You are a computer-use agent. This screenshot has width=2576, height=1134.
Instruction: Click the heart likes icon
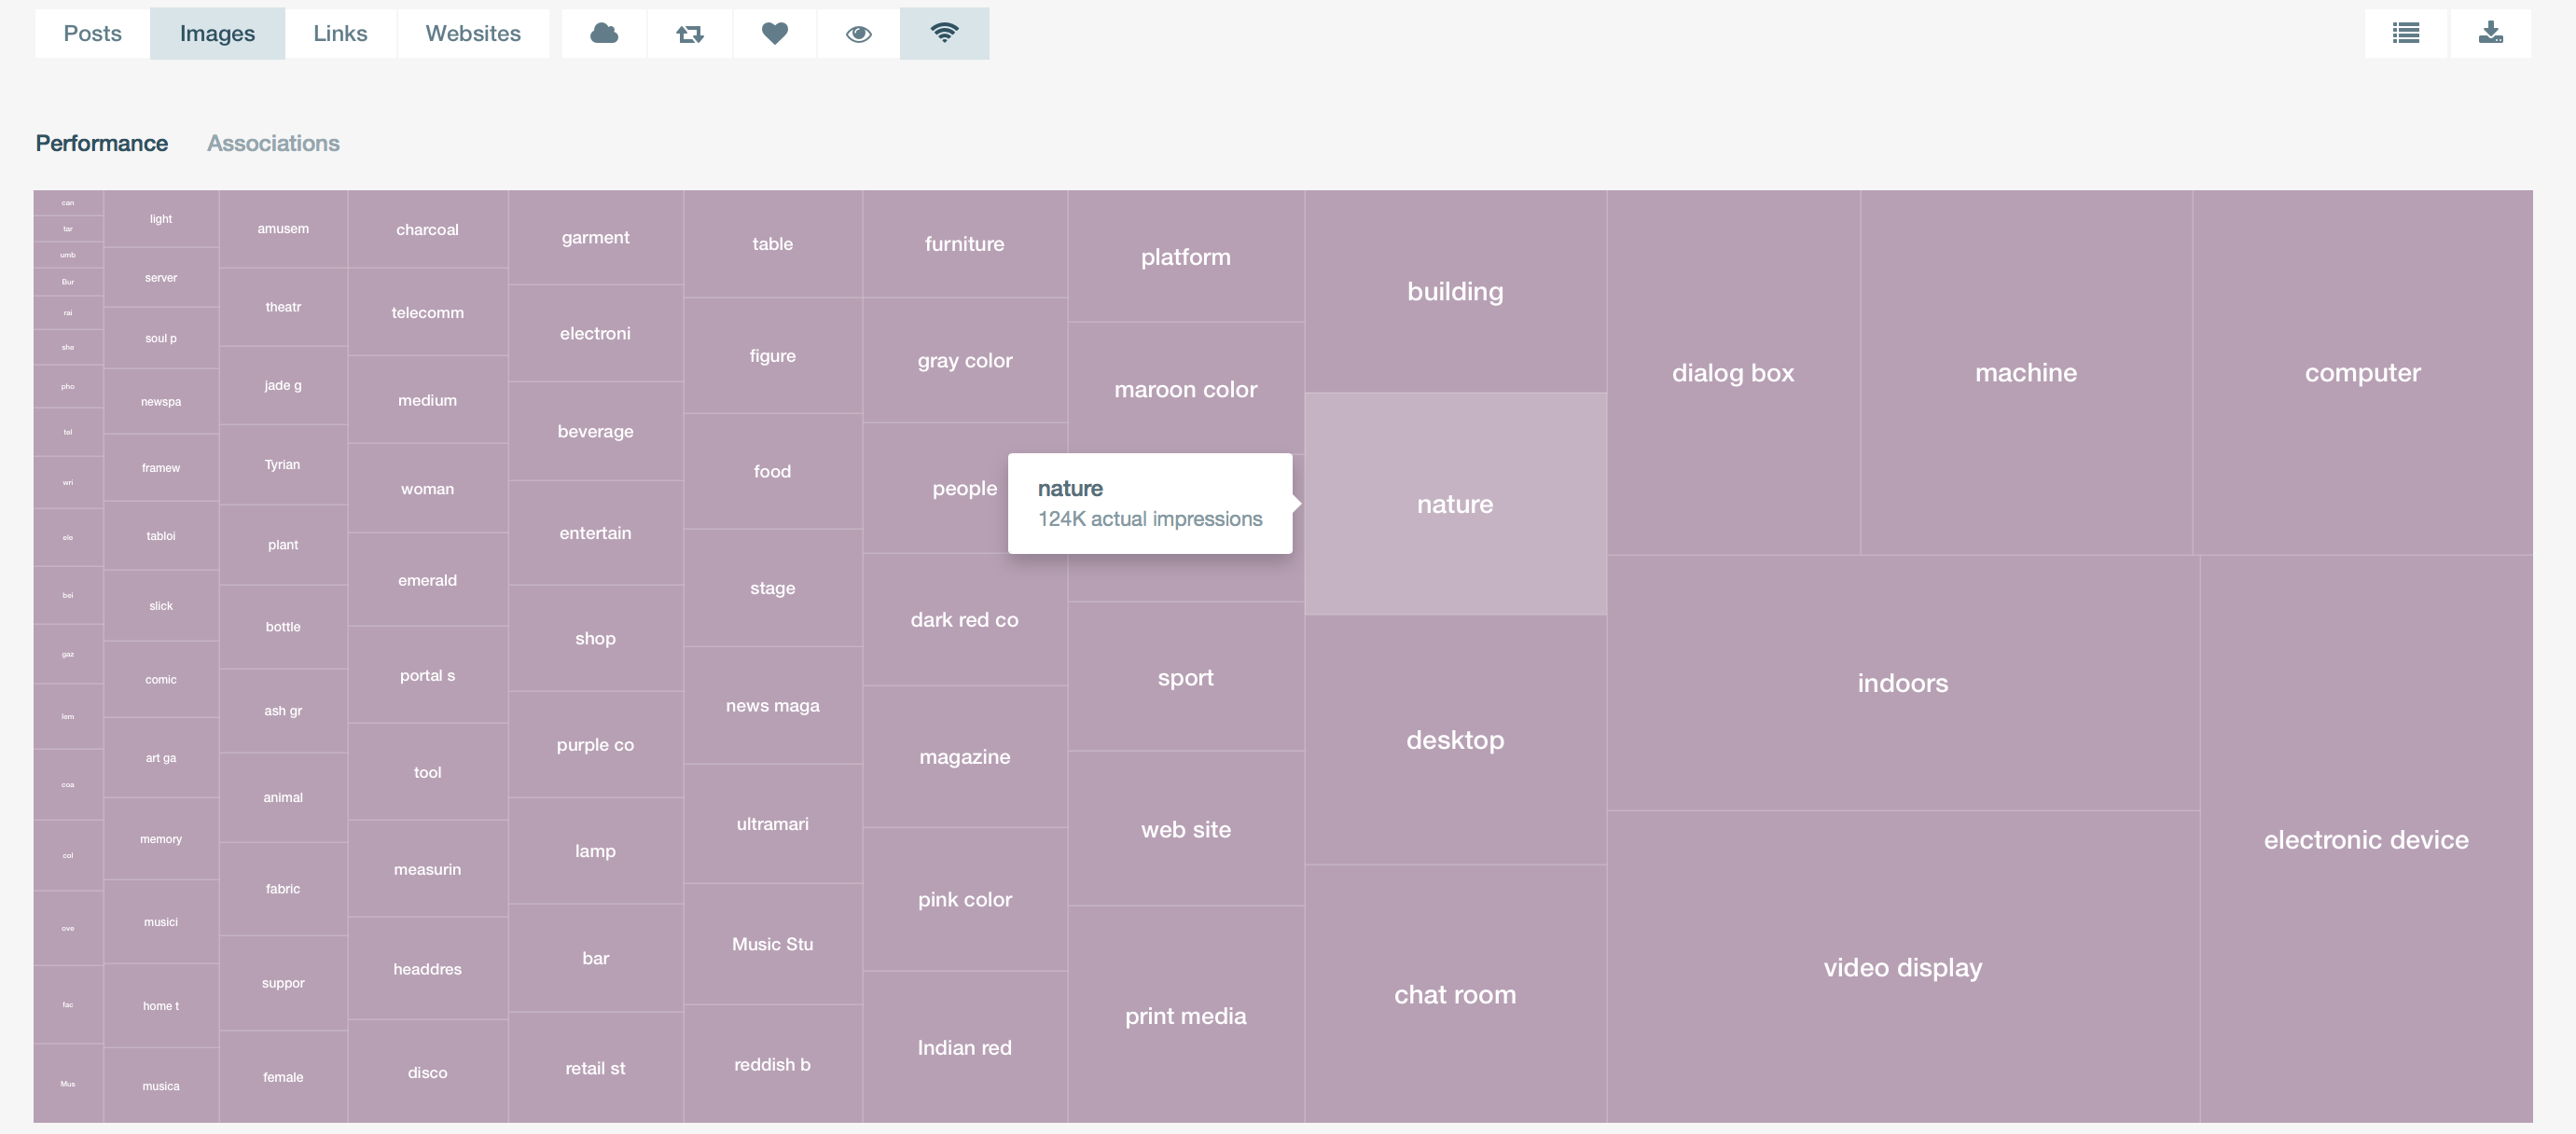click(x=775, y=34)
